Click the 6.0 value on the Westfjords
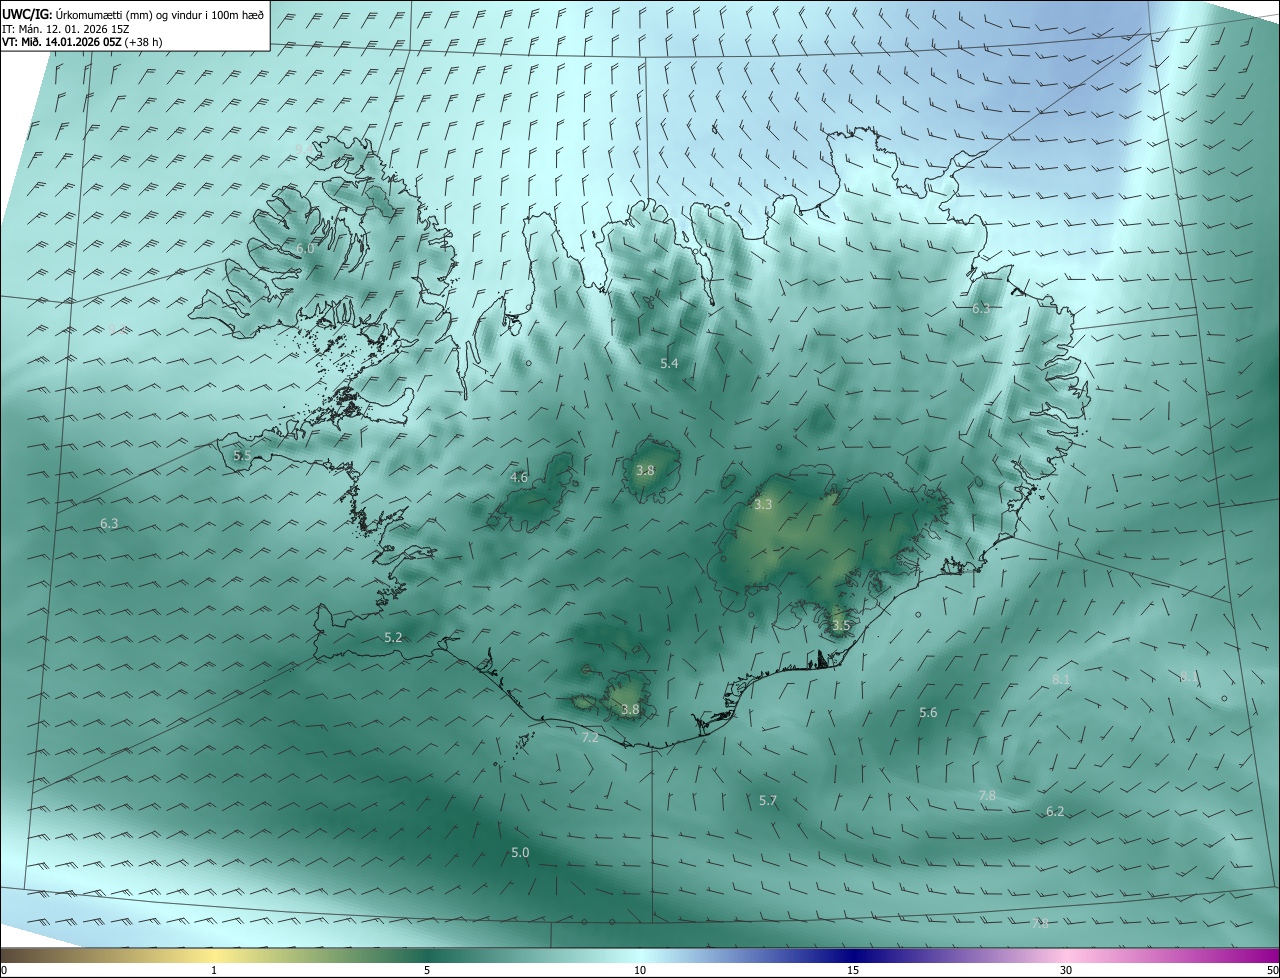Screen dimensions: 1280x978 [305, 248]
